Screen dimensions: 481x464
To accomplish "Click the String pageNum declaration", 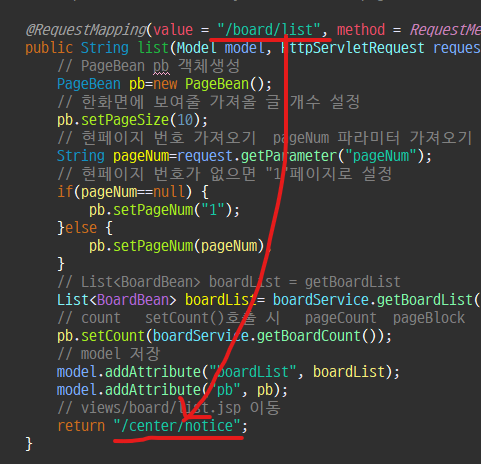I will tap(113, 156).
